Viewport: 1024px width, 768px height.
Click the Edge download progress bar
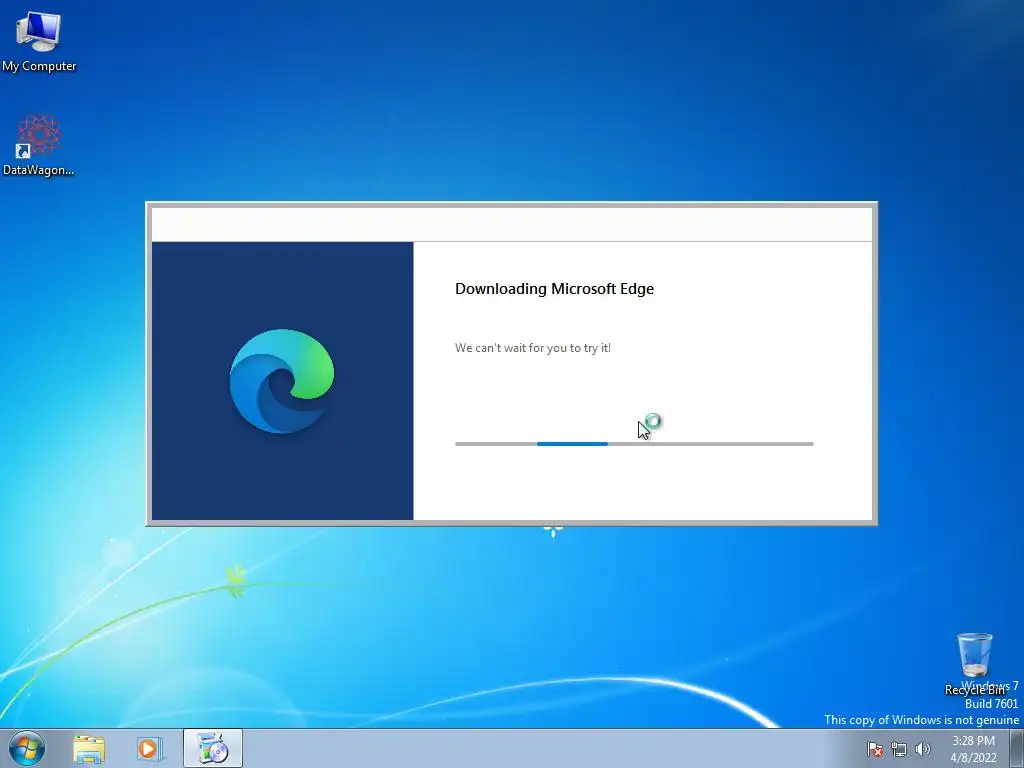click(x=634, y=444)
